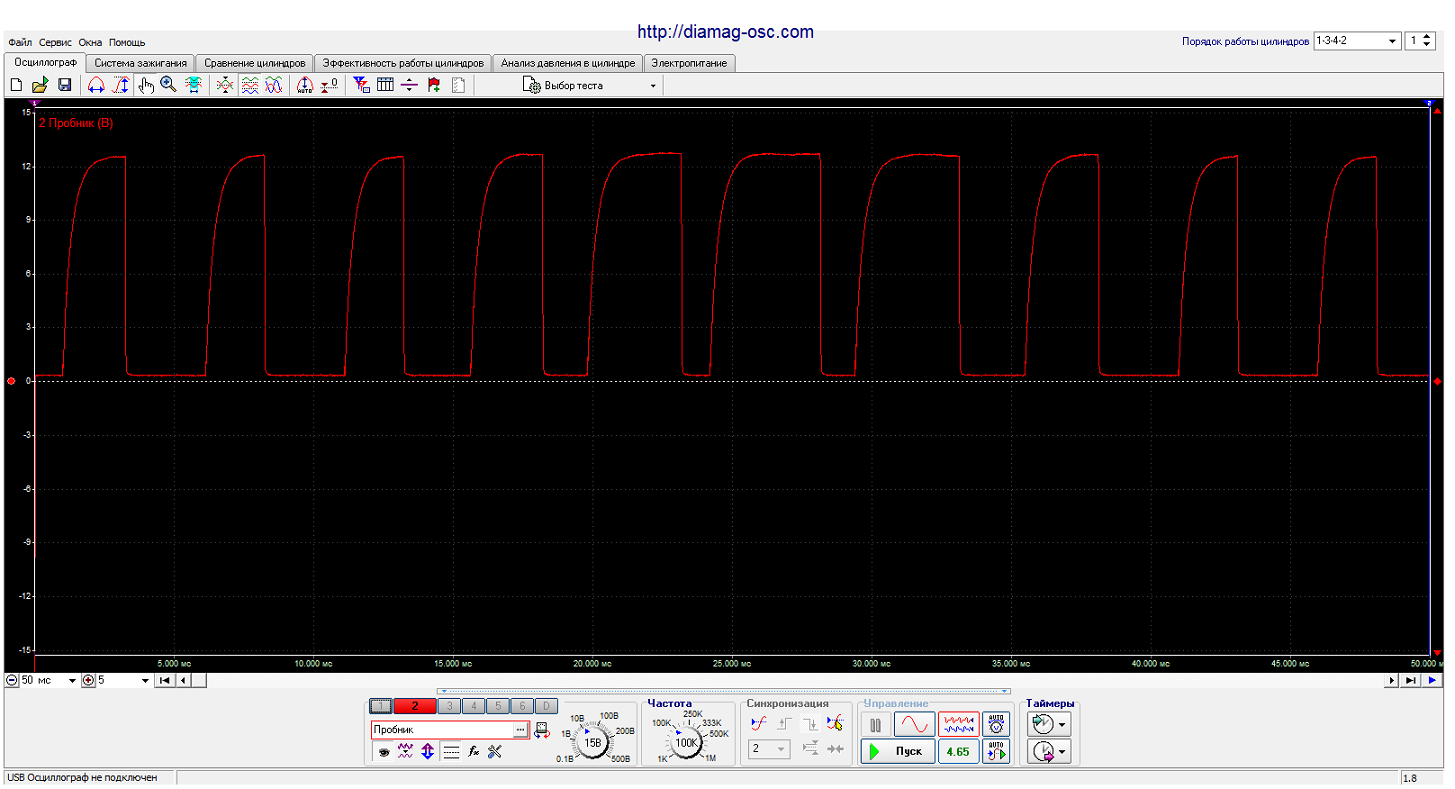Image resolution: width=1455 pixels, height=789 pixels.
Task: Click the fx math function icon
Action: pos(474,751)
